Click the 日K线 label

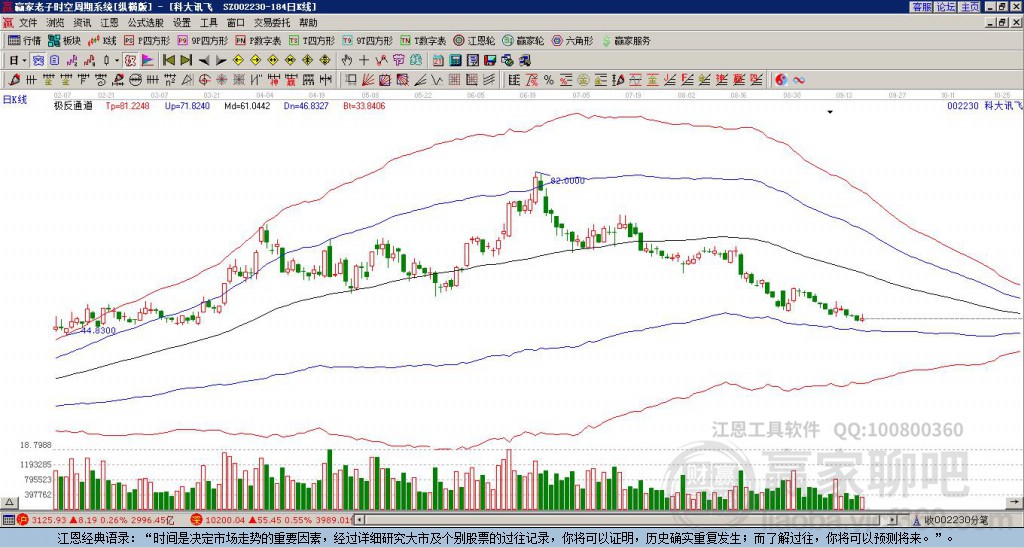pos(15,99)
